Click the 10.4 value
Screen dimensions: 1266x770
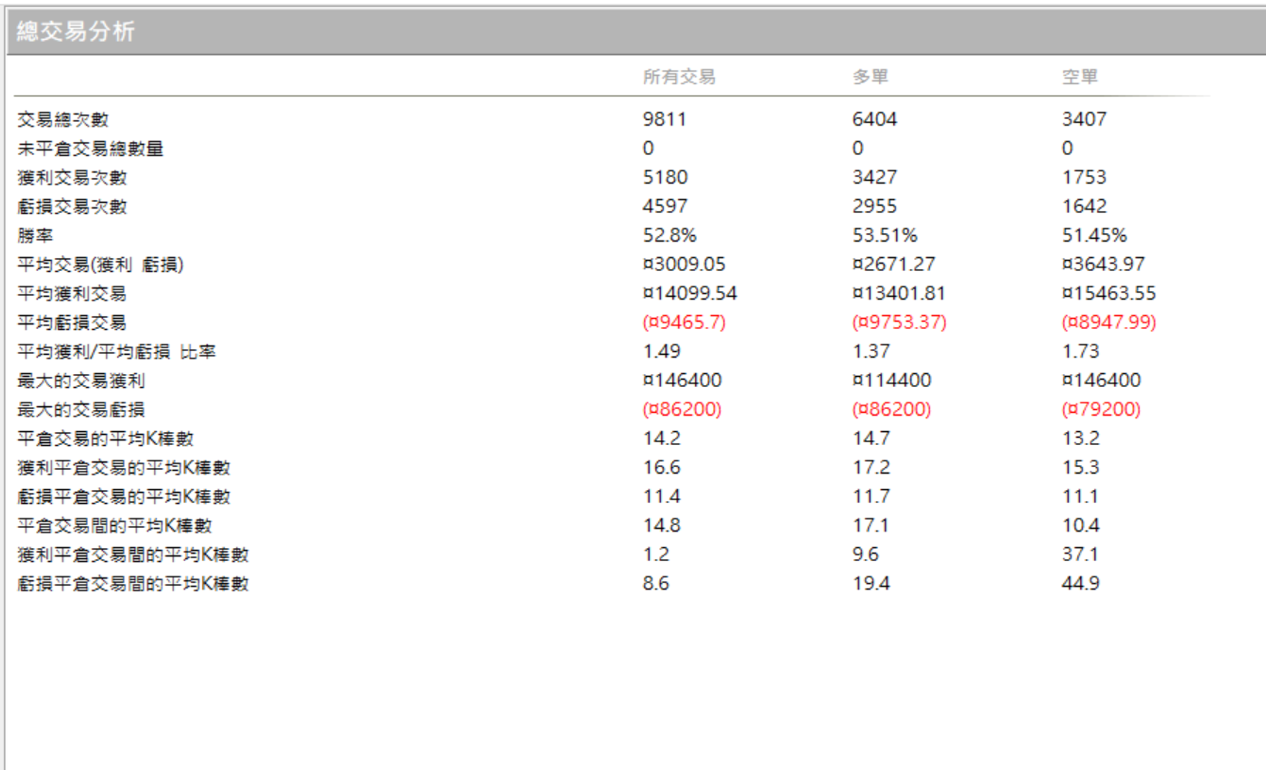(x=1080, y=526)
